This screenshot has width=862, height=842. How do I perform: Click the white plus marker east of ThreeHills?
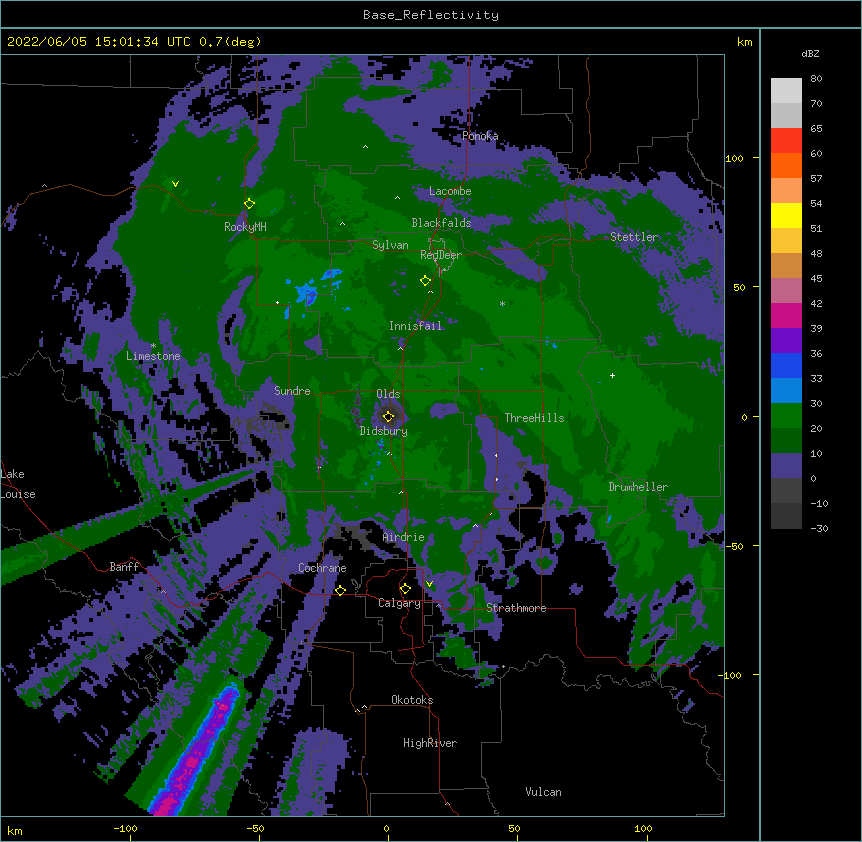(x=612, y=375)
